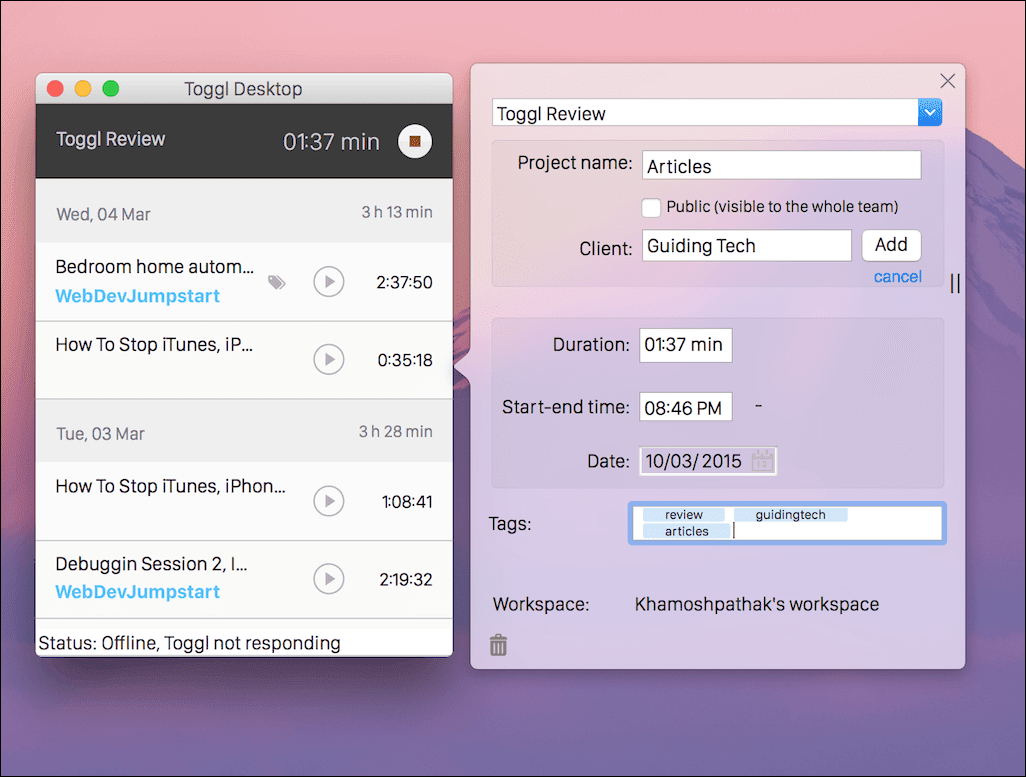Play the 1:08:41 How To Stop iTunes entry
The height and width of the screenshot is (777, 1026).
[328, 501]
